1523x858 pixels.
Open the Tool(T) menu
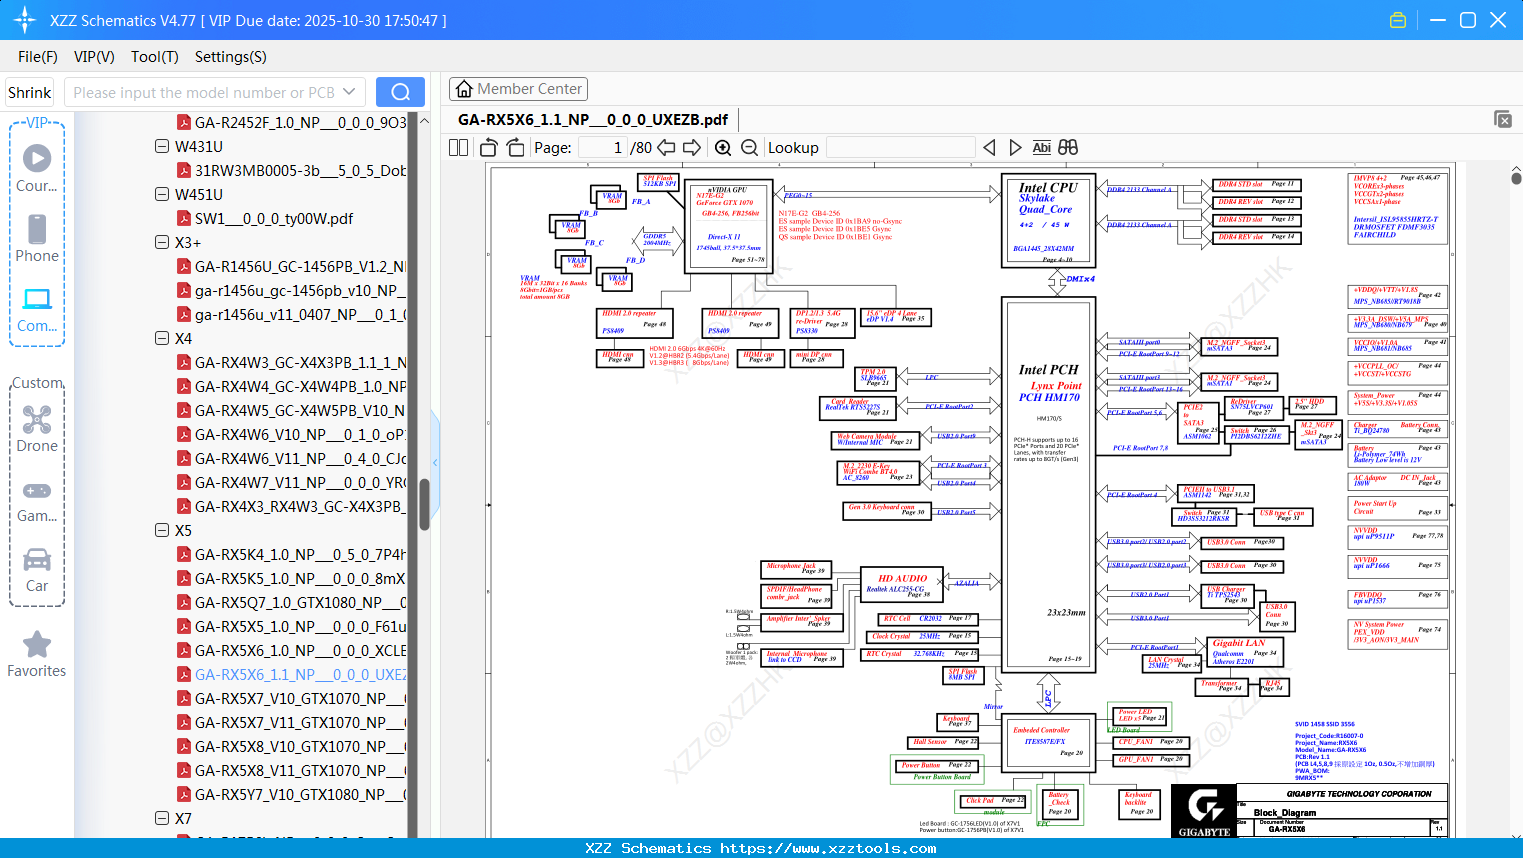click(155, 57)
